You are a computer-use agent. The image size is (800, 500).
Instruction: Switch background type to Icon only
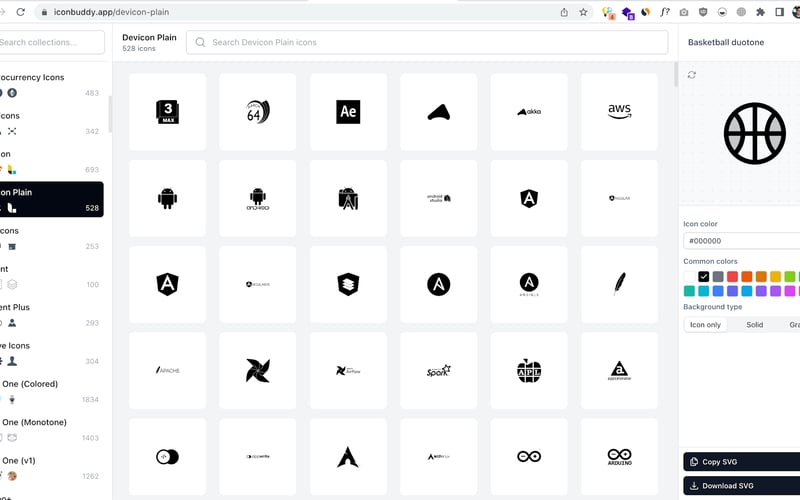click(x=705, y=325)
